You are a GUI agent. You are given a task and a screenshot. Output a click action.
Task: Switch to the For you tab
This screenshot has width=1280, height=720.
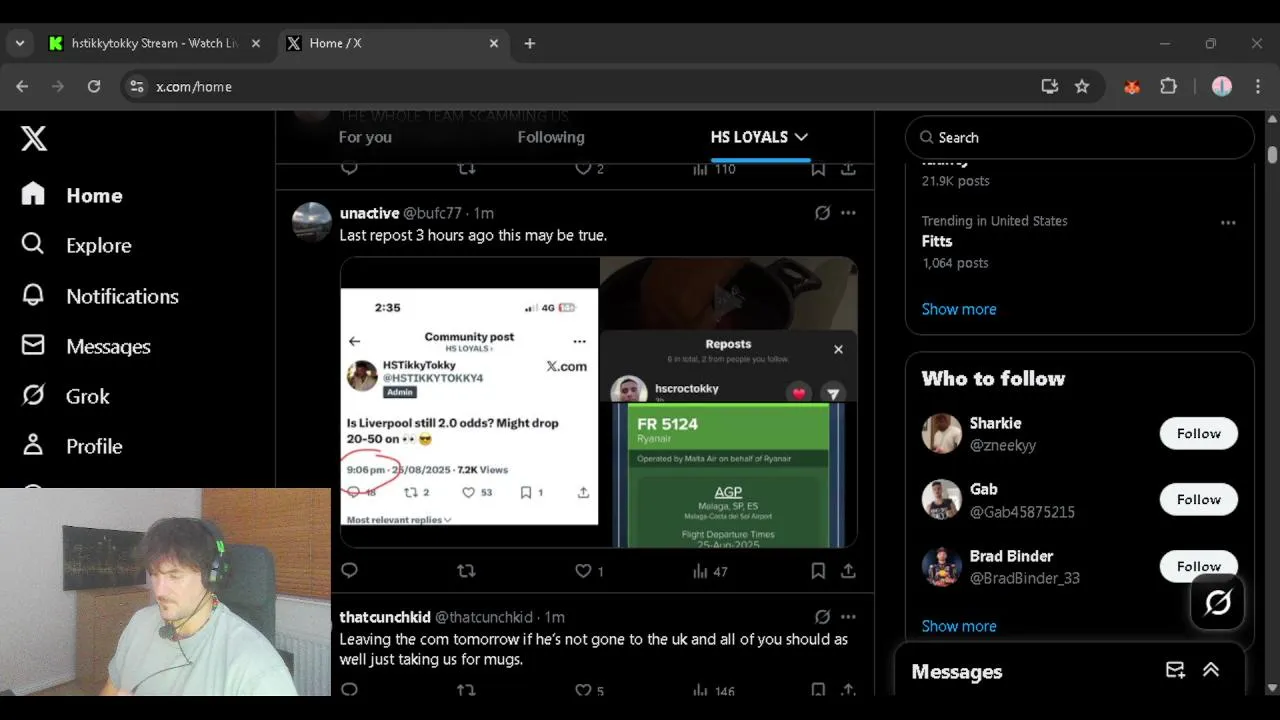tap(365, 137)
